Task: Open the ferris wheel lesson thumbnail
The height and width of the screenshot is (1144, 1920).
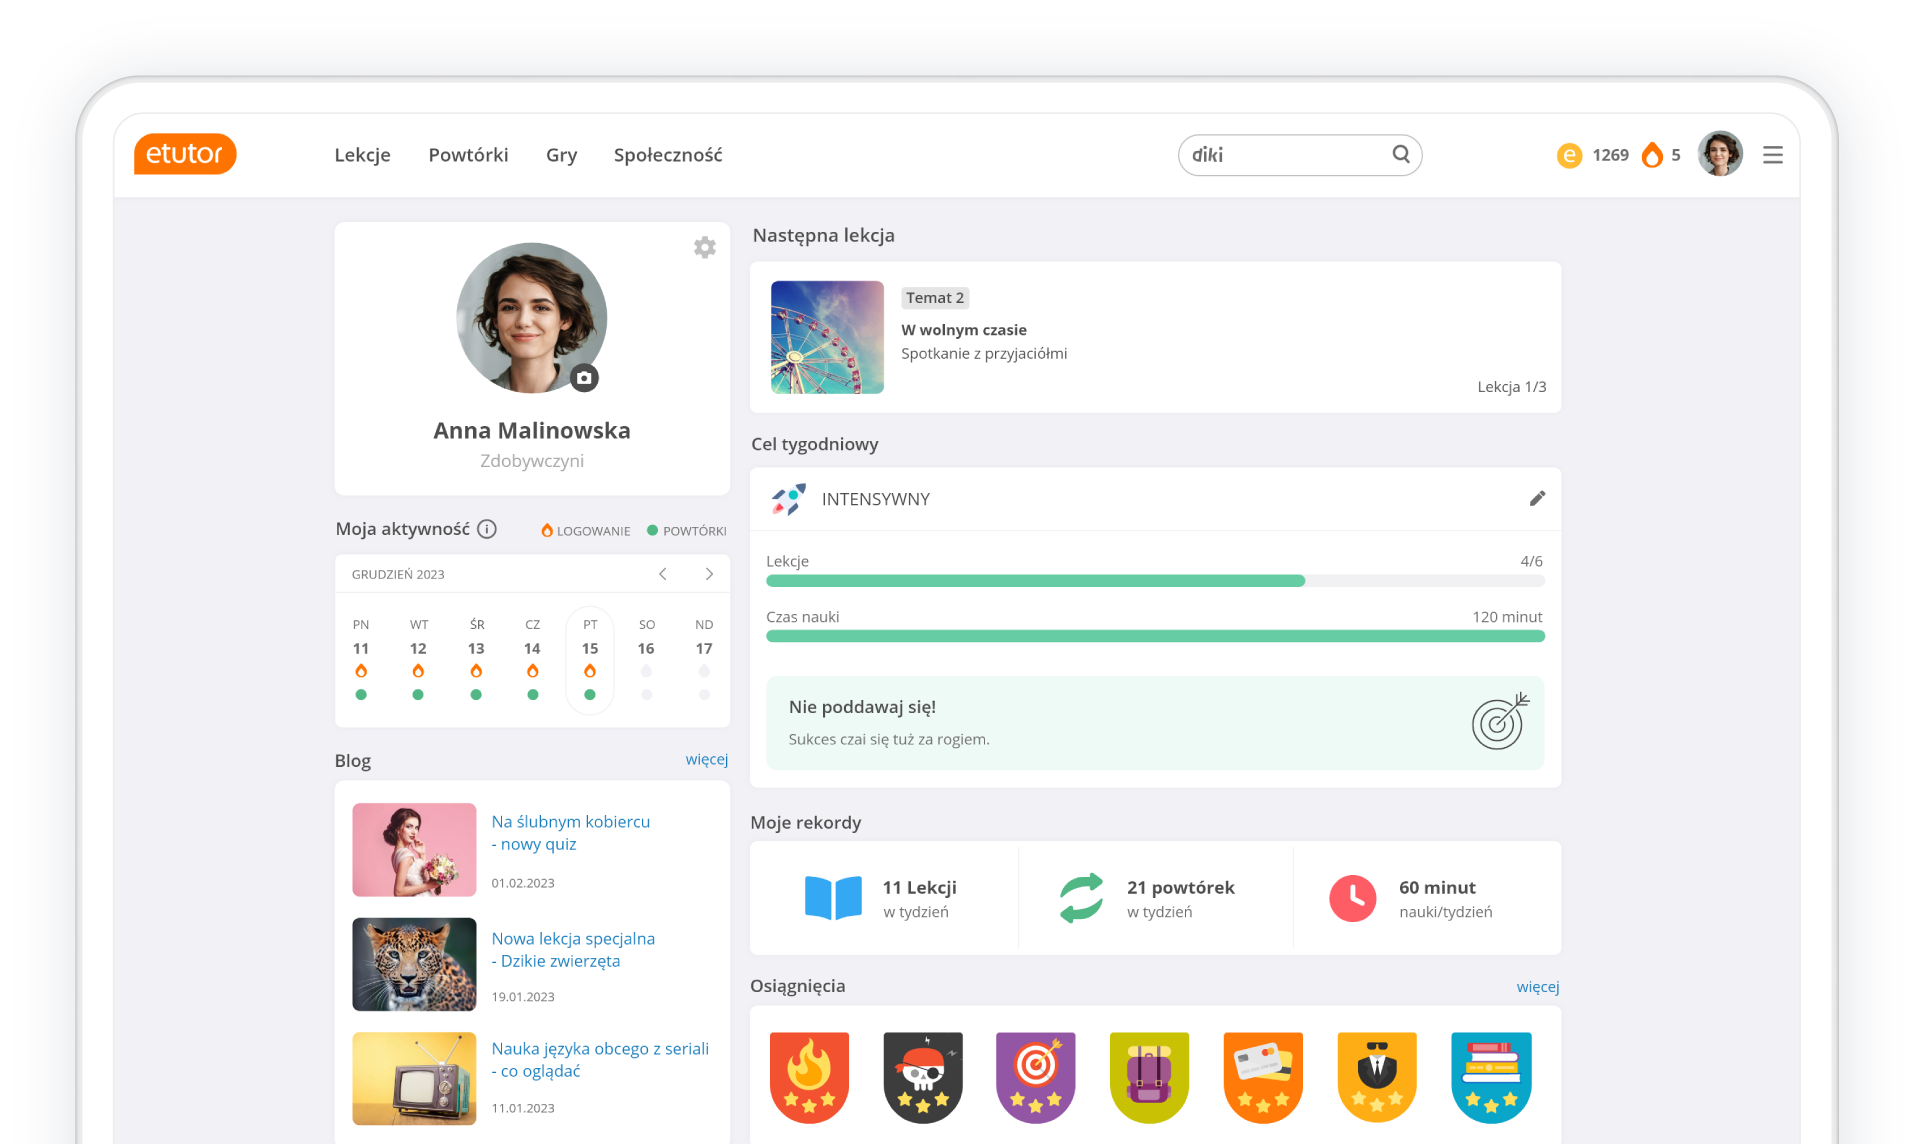Action: coord(827,337)
